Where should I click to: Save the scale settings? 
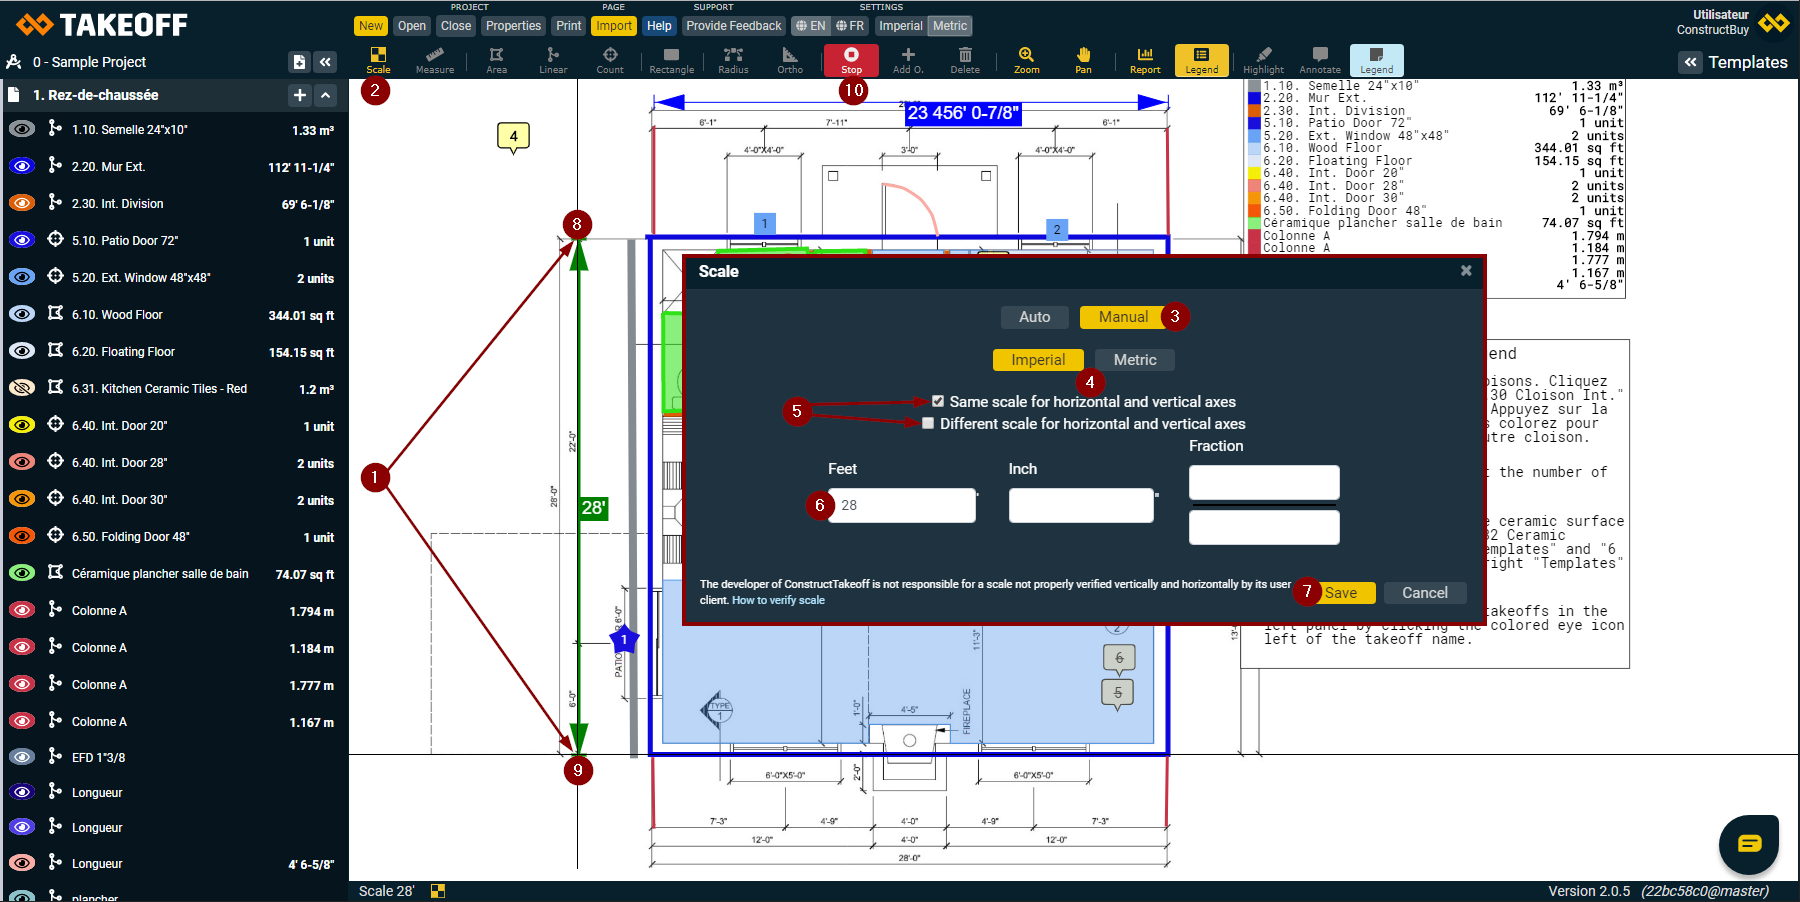point(1341,593)
